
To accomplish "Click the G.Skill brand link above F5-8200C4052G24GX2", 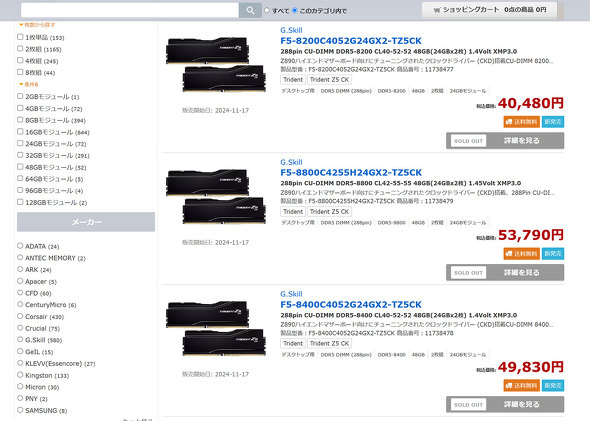I will click(x=291, y=30).
